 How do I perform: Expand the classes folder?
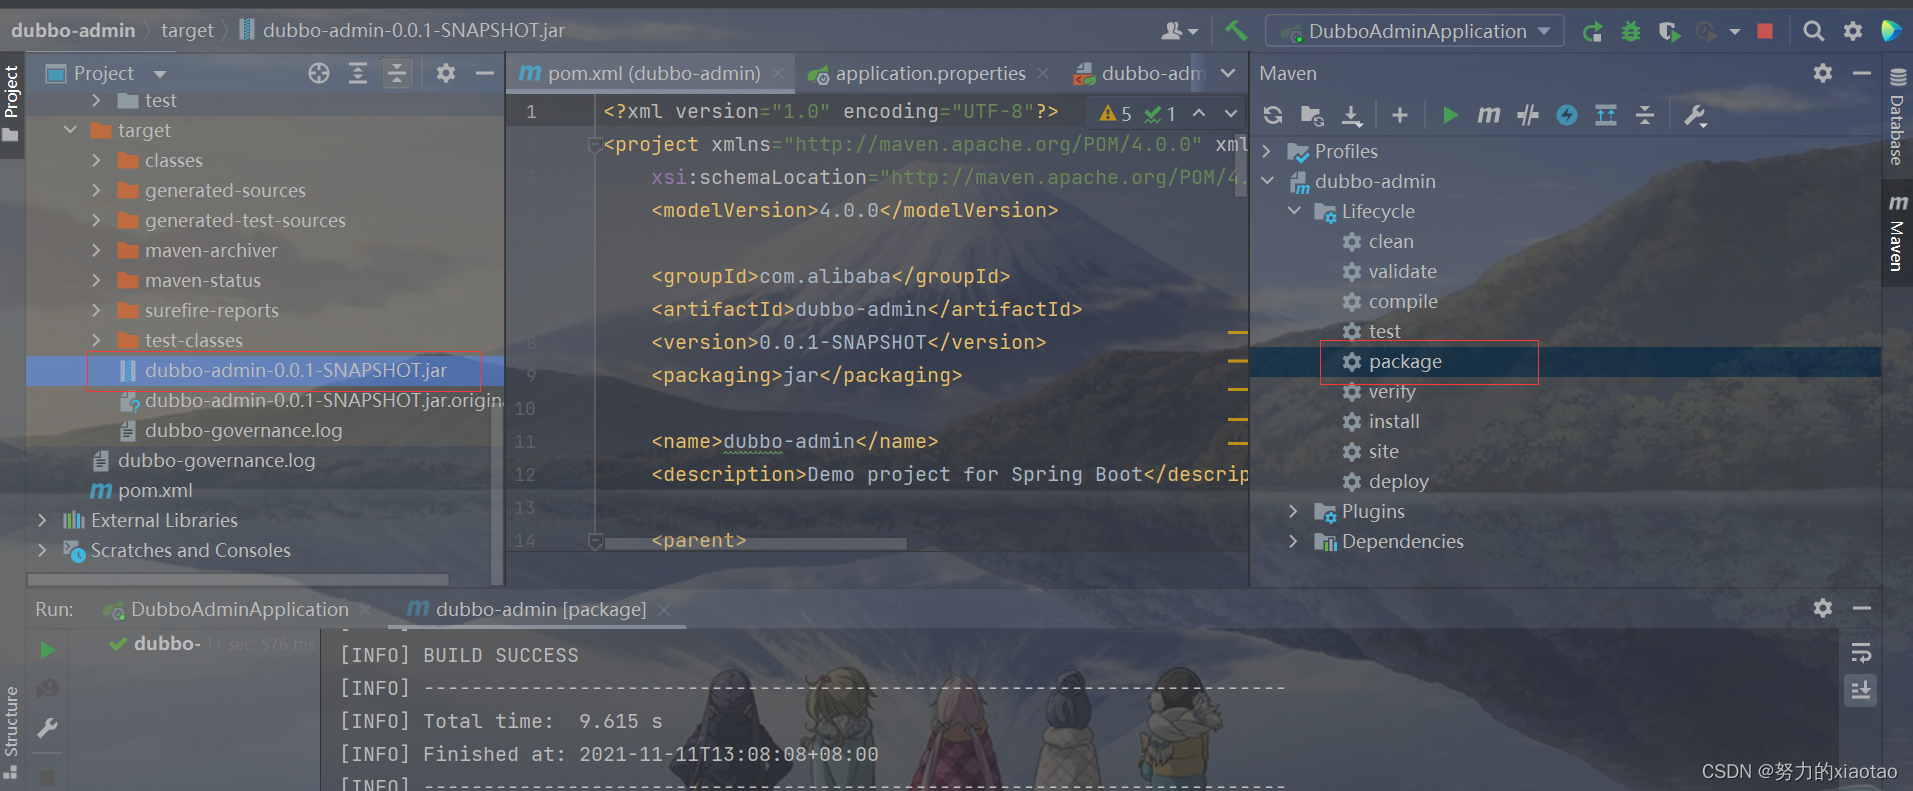pos(96,160)
